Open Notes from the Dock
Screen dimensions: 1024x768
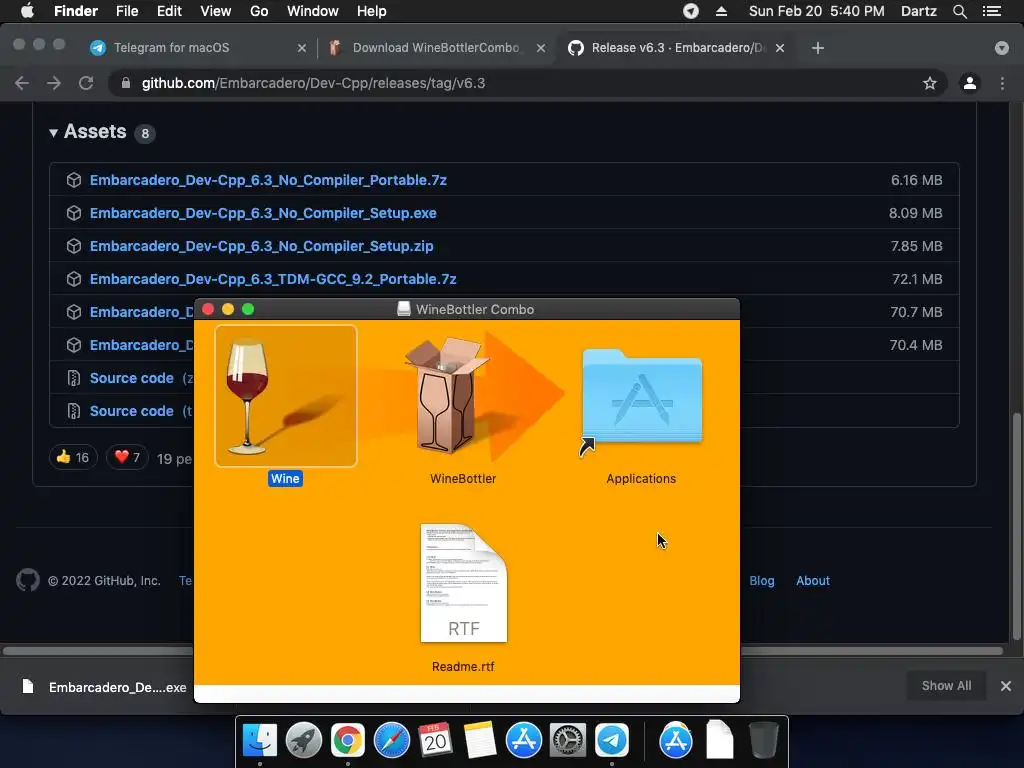point(480,741)
